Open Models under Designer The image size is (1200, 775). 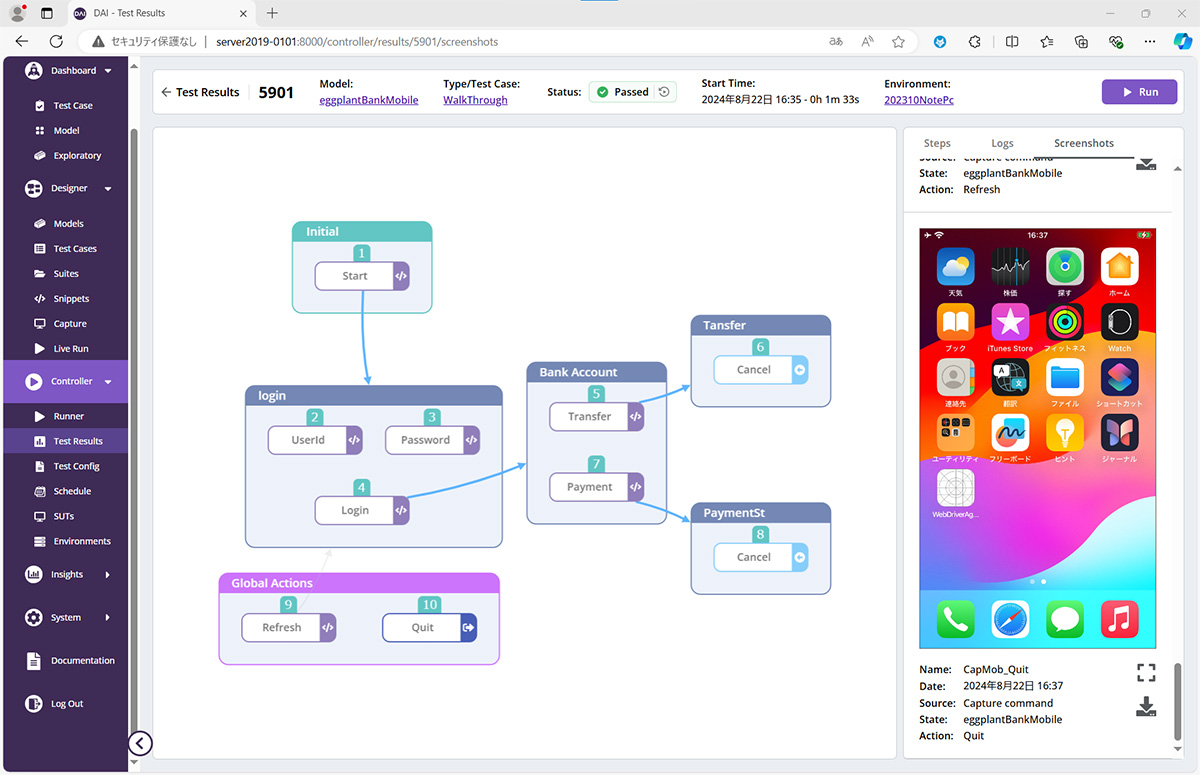coord(68,223)
